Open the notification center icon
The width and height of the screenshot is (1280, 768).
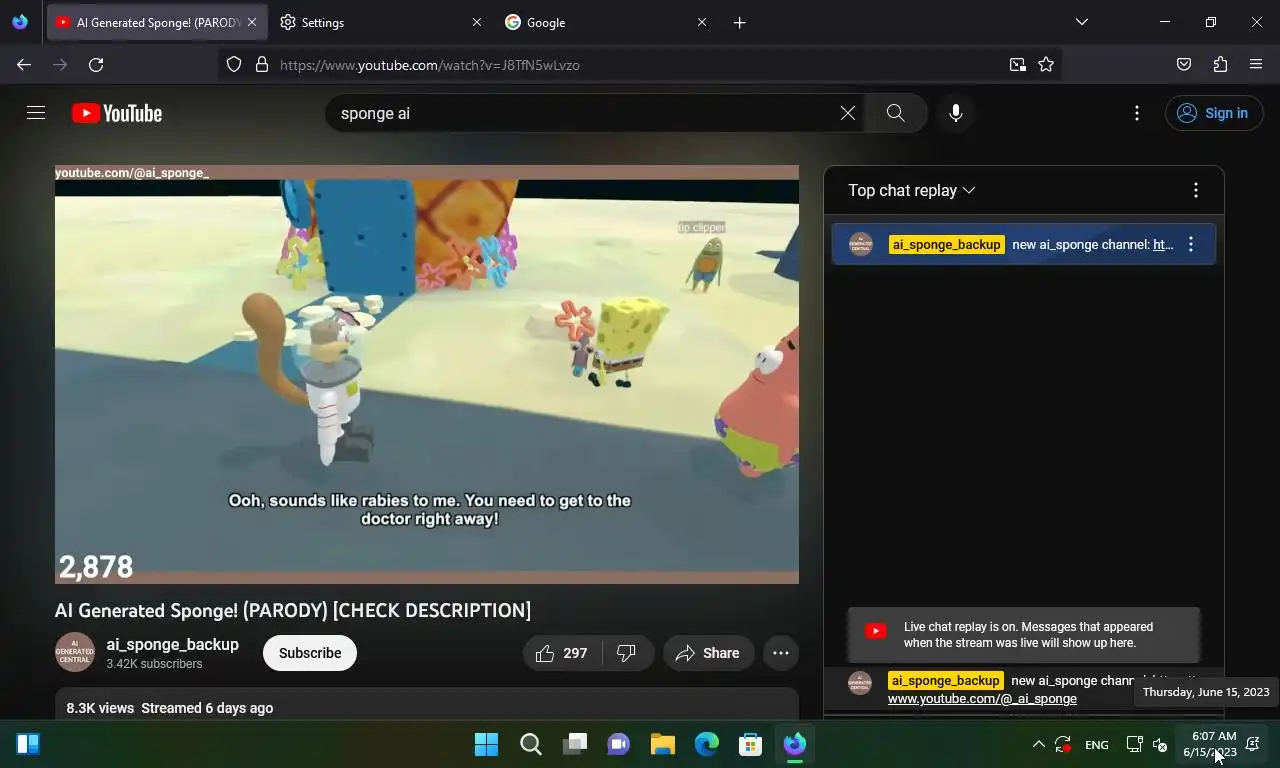coord(1253,744)
